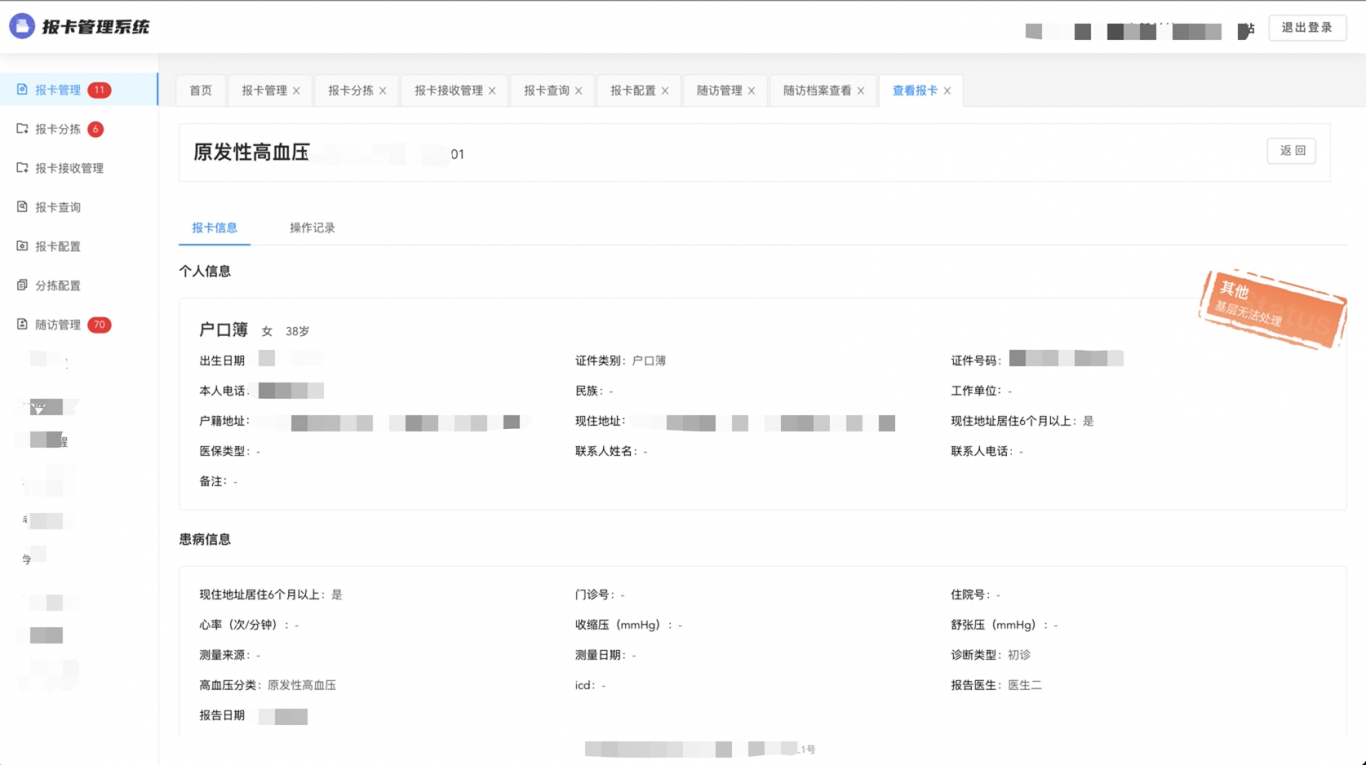Viewport: 1366px width, 765px height.
Task: Open 报卡接收管理 in the sidebar
Action: tap(79, 168)
